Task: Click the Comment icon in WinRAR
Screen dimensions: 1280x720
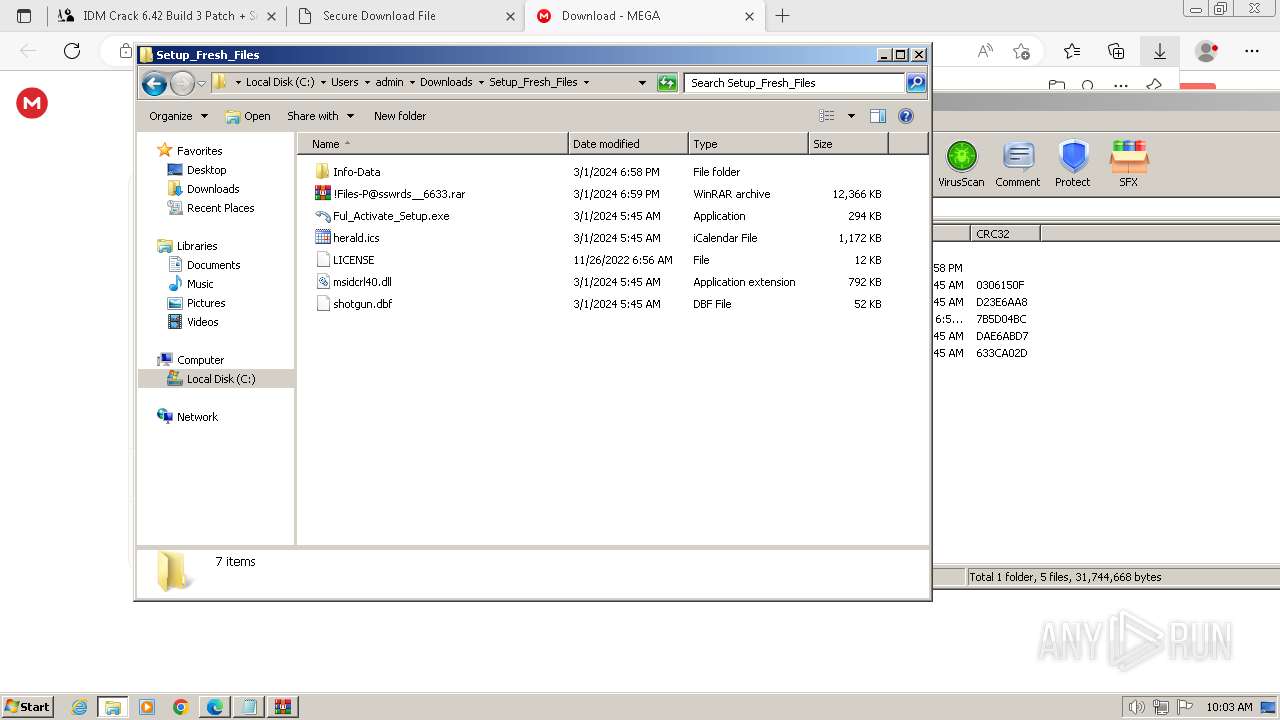Action: tap(1018, 164)
